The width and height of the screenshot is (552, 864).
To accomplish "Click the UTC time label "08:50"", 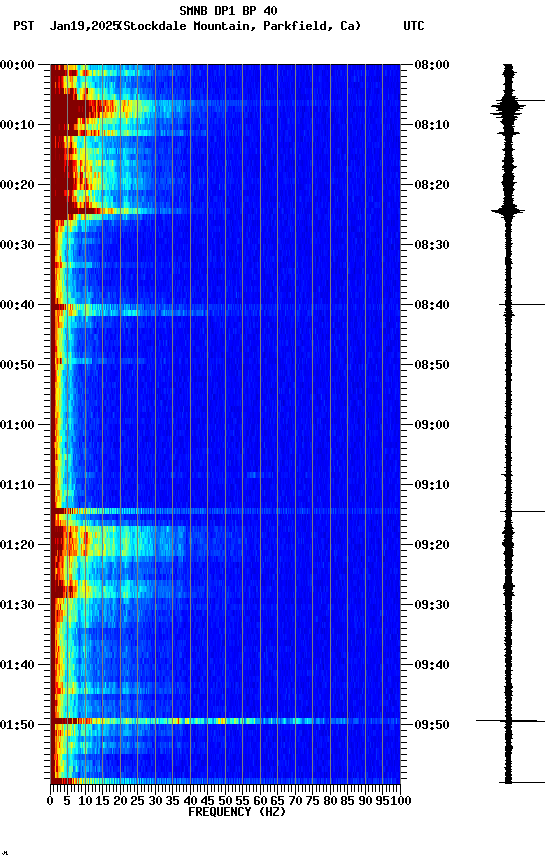I will tap(432, 365).
